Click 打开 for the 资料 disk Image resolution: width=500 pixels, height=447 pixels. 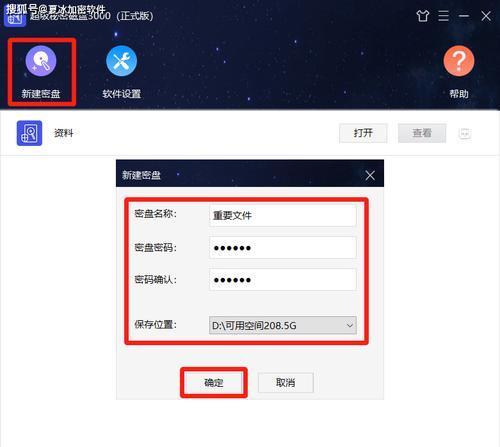point(363,133)
